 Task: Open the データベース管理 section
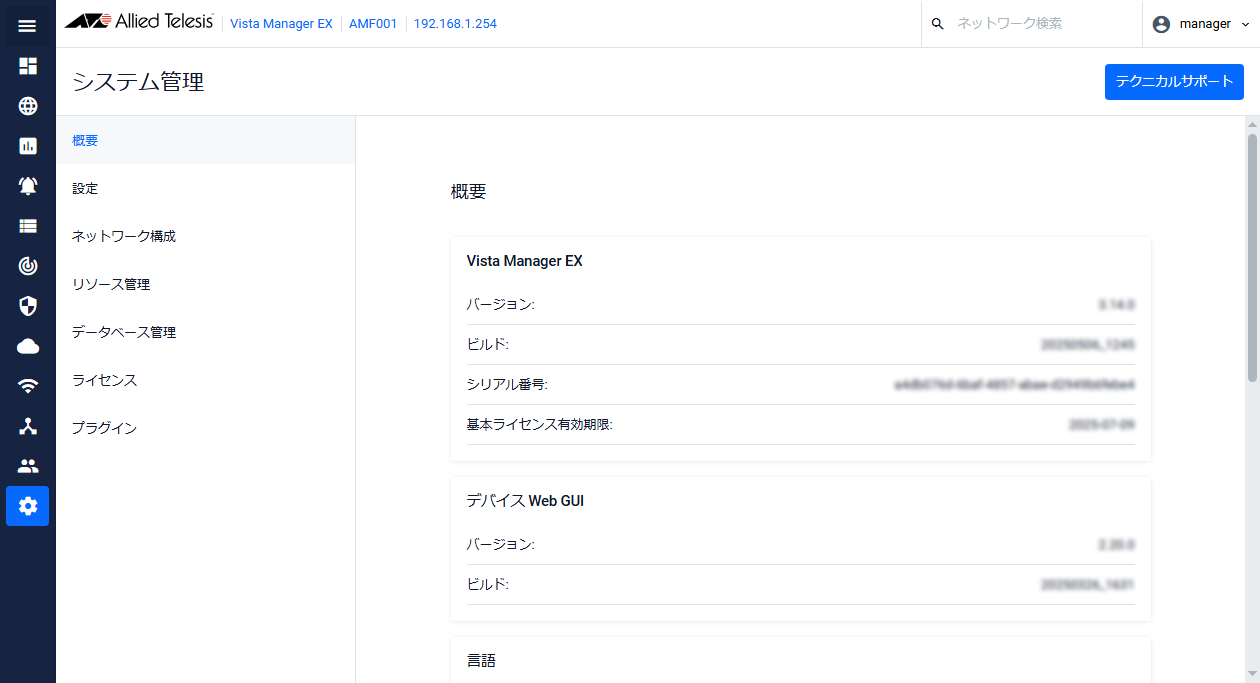click(205, 332)
